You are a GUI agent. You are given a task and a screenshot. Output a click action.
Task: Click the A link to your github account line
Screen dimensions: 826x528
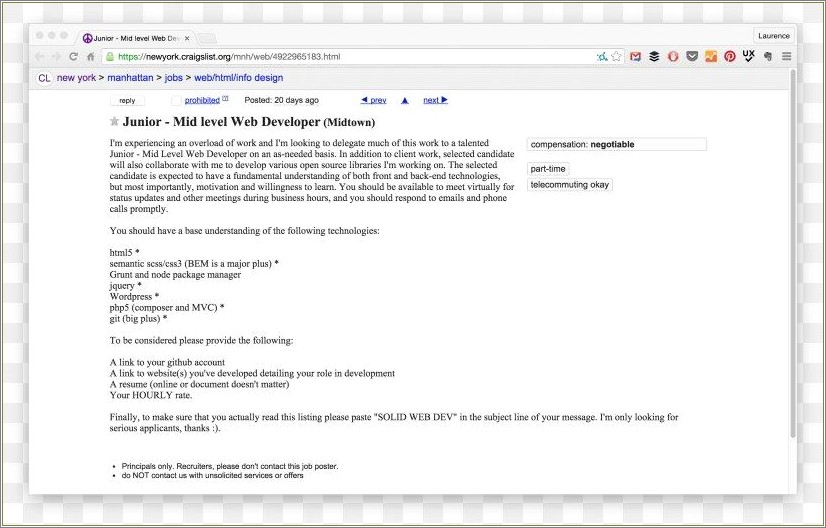[167, 363]
